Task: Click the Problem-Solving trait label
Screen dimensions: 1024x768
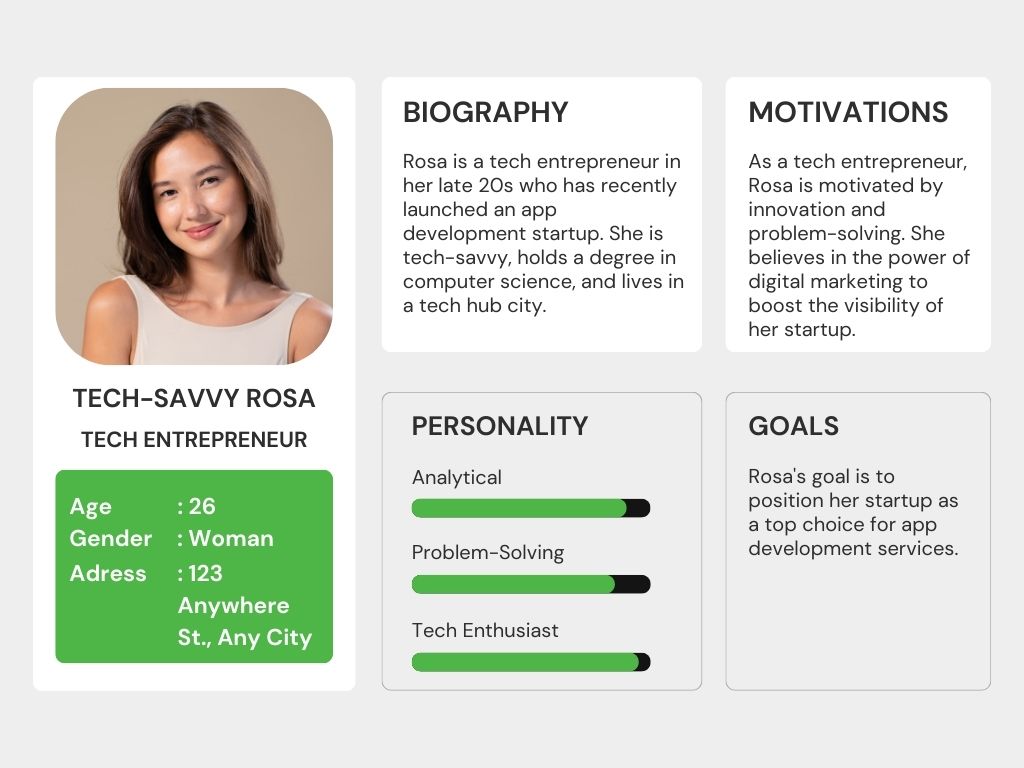Action: pos(488,552)
